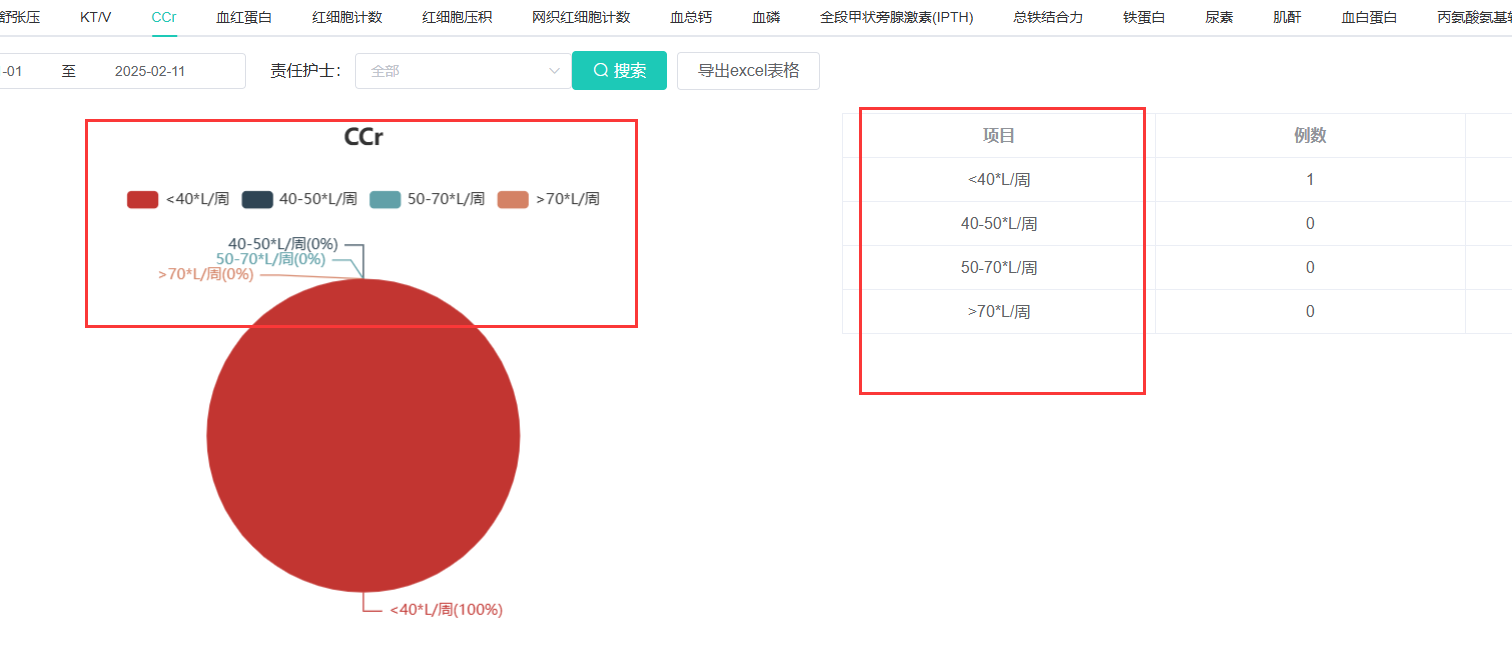Toggle the orange >70*L/周 legend swatch
Screen dimensions: 1512x659
514,199
